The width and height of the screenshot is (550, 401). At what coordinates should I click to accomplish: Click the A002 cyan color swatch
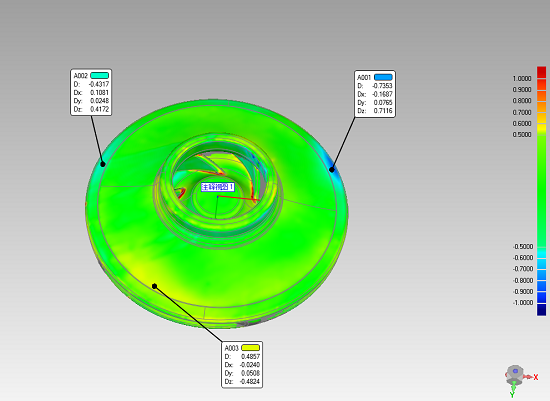tap(100, 75)
